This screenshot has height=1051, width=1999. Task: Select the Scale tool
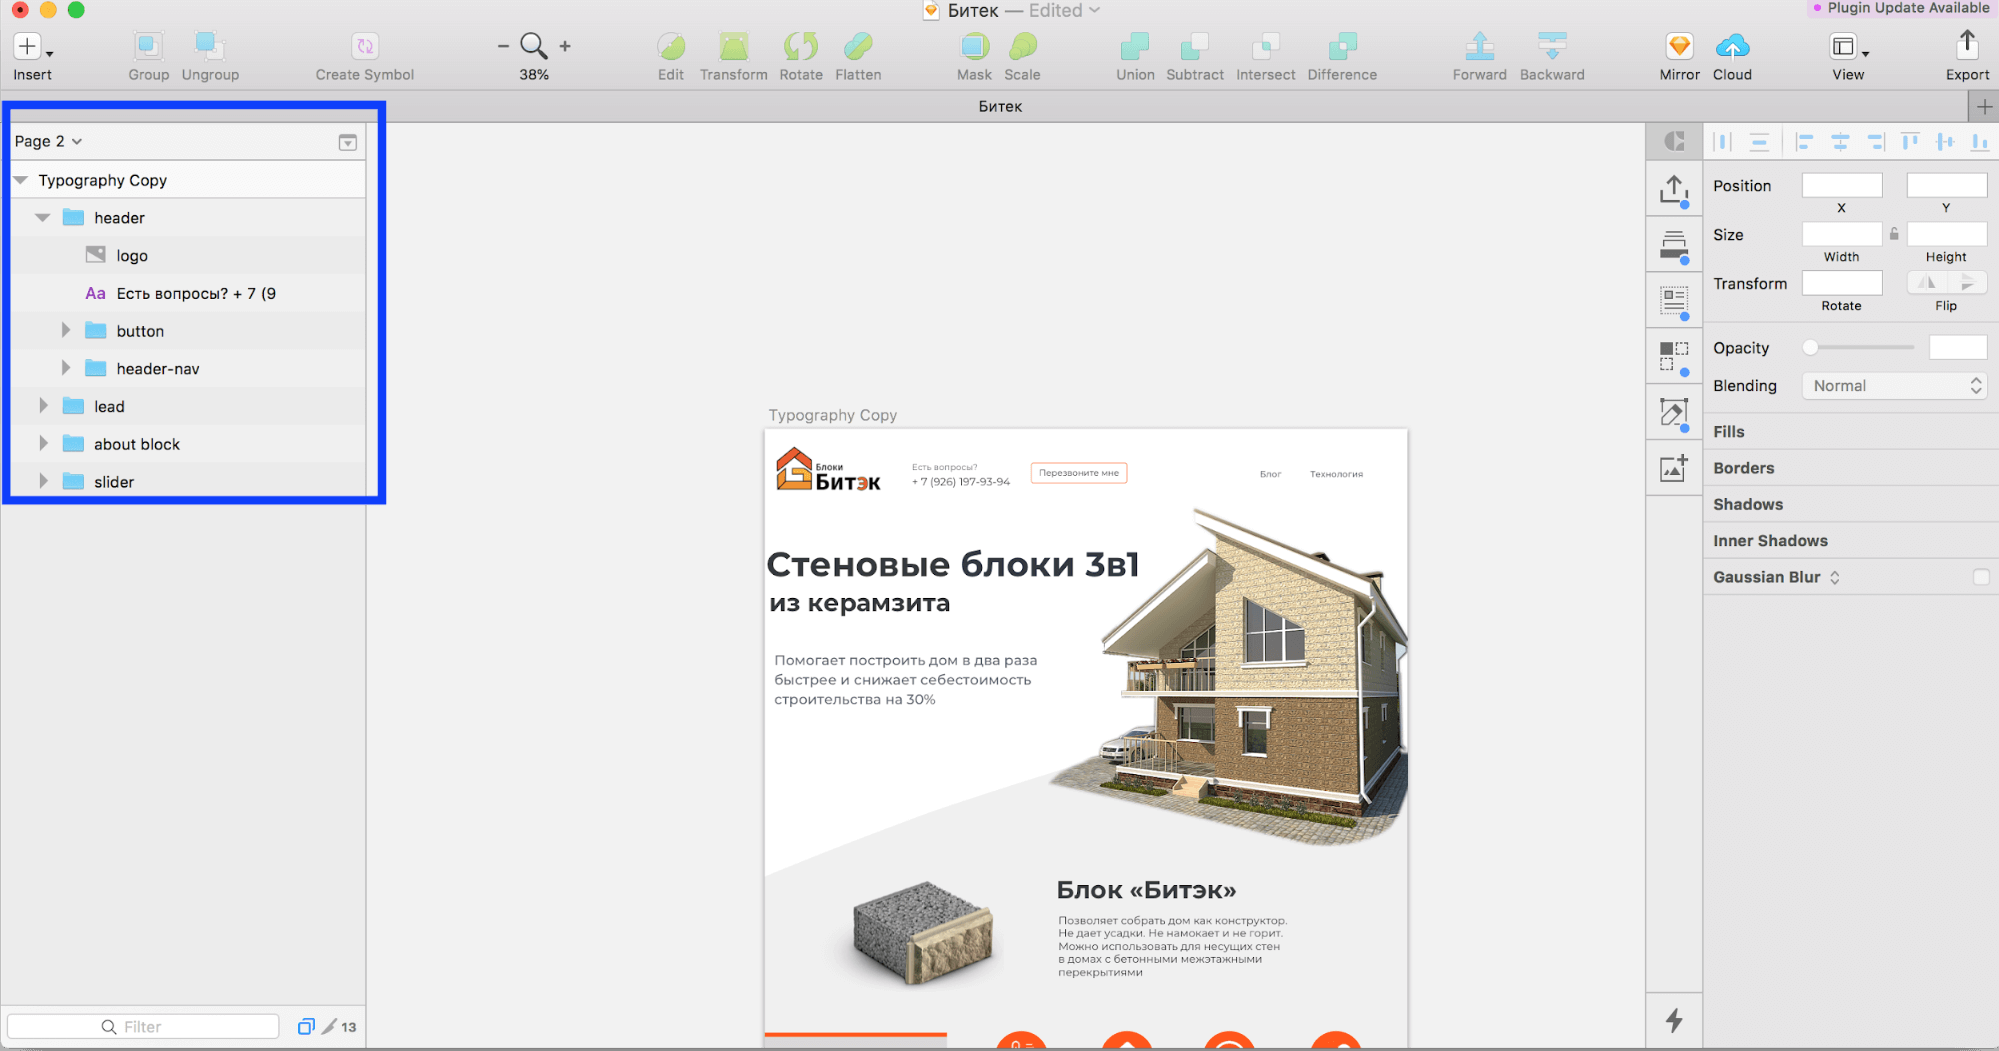[x=1022, y=46]
